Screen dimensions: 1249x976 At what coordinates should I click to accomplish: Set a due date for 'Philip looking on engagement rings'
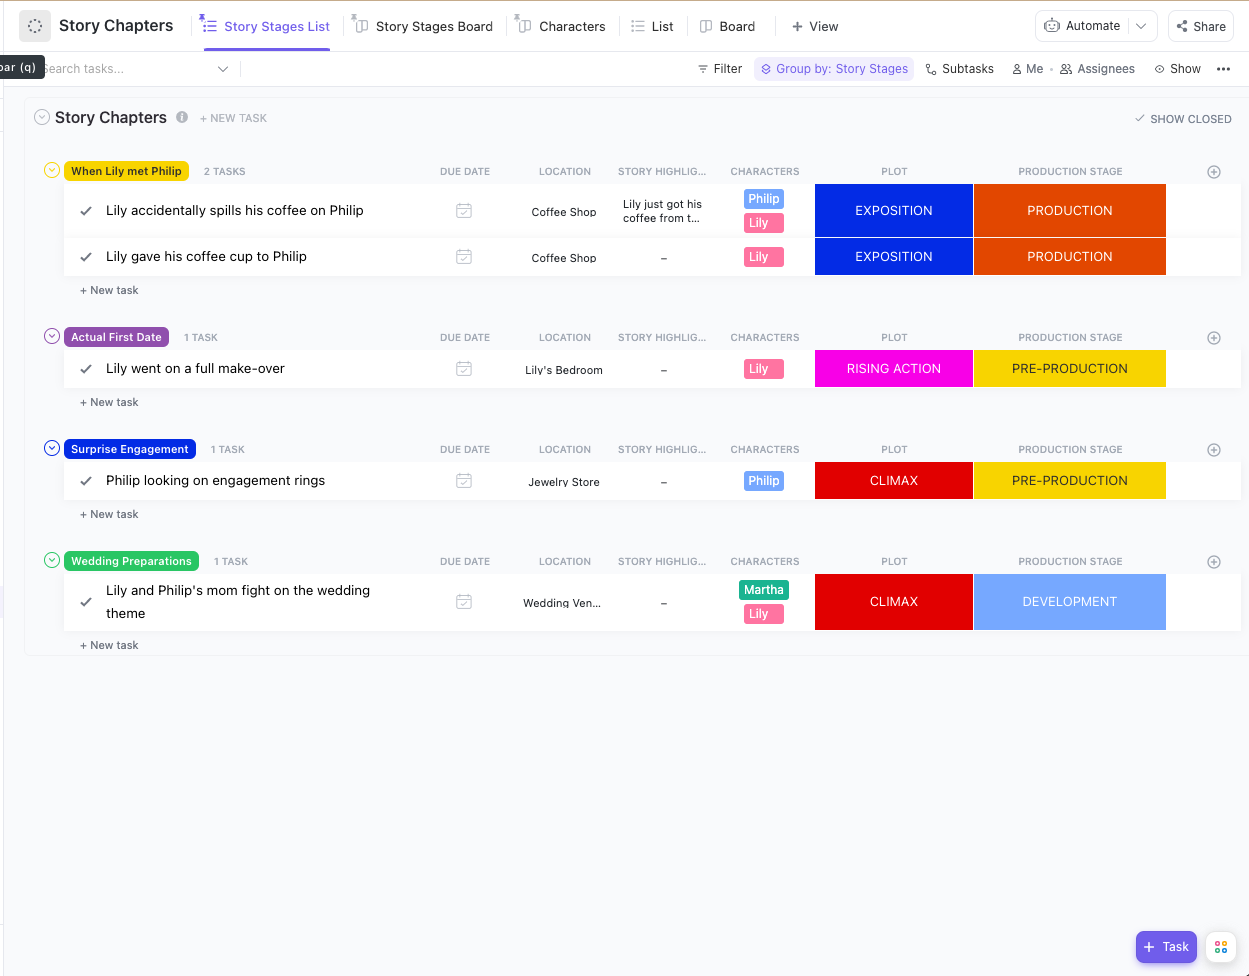click(x=464, y=481)
